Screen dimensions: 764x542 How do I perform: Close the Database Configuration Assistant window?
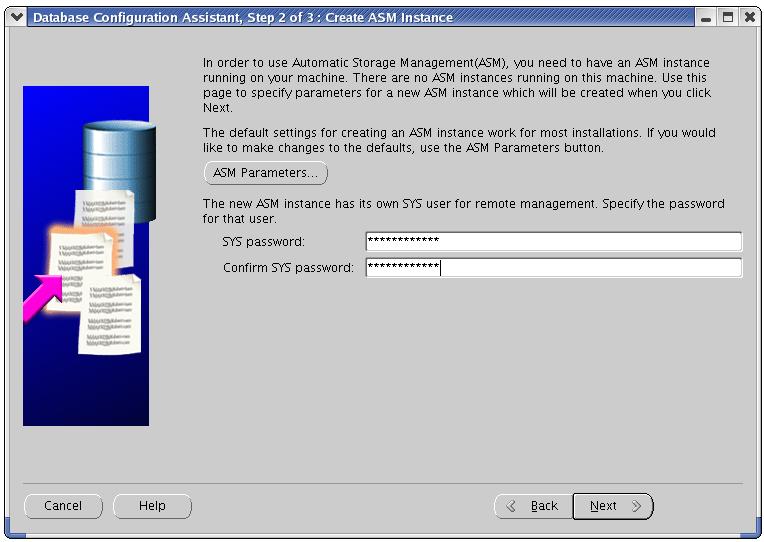[748, 17]
